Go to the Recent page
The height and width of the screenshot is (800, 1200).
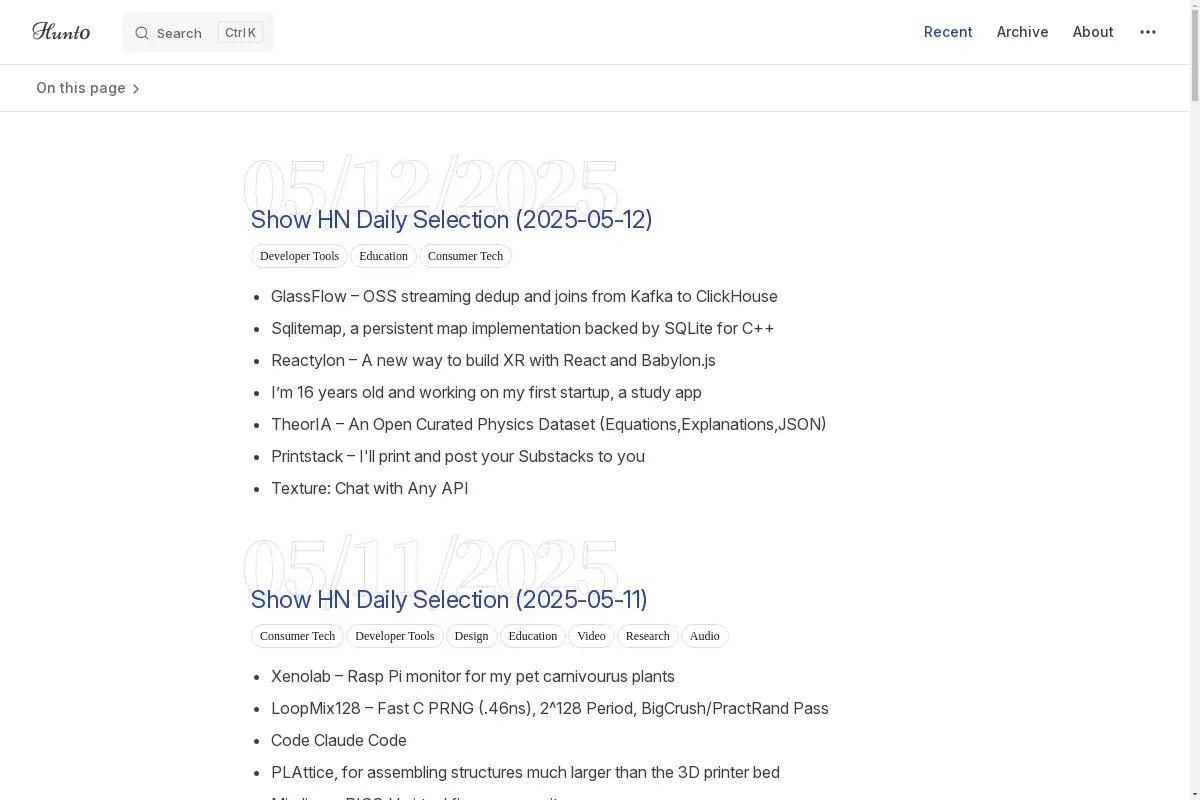[x=948, y=32]
